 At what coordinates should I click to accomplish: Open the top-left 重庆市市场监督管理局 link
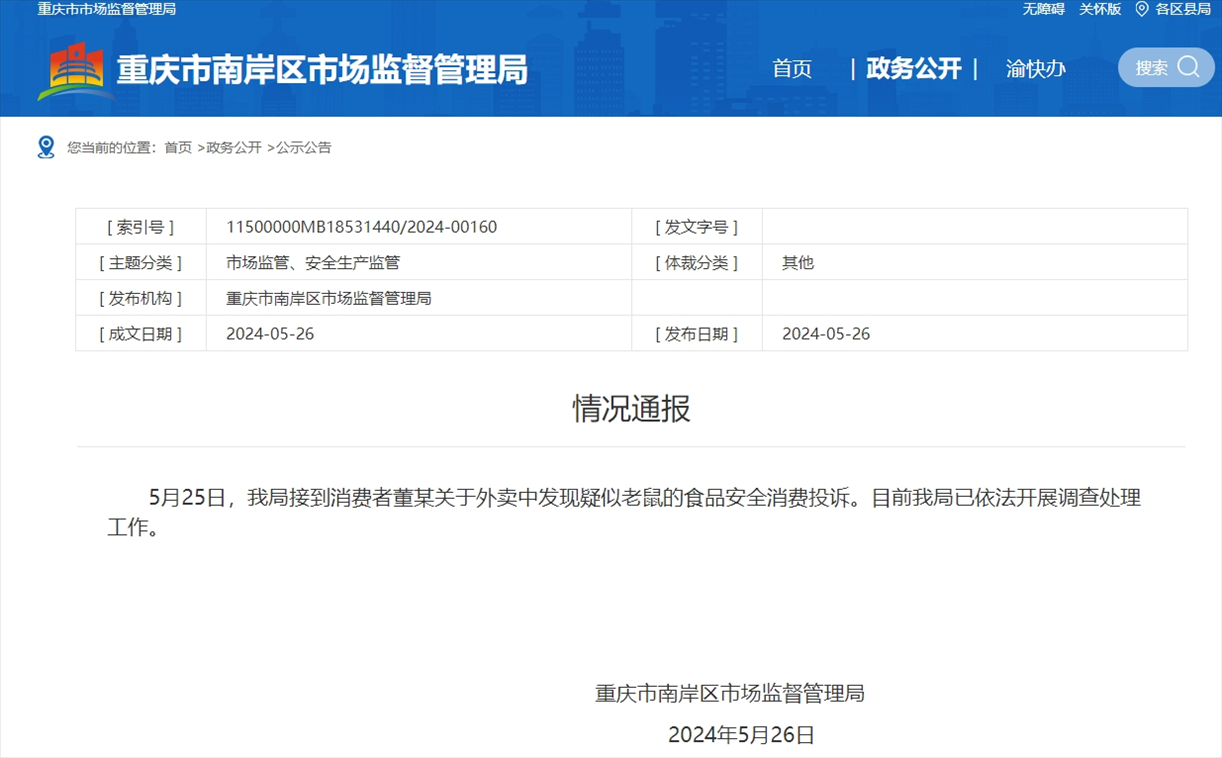(x=107, y=9)
